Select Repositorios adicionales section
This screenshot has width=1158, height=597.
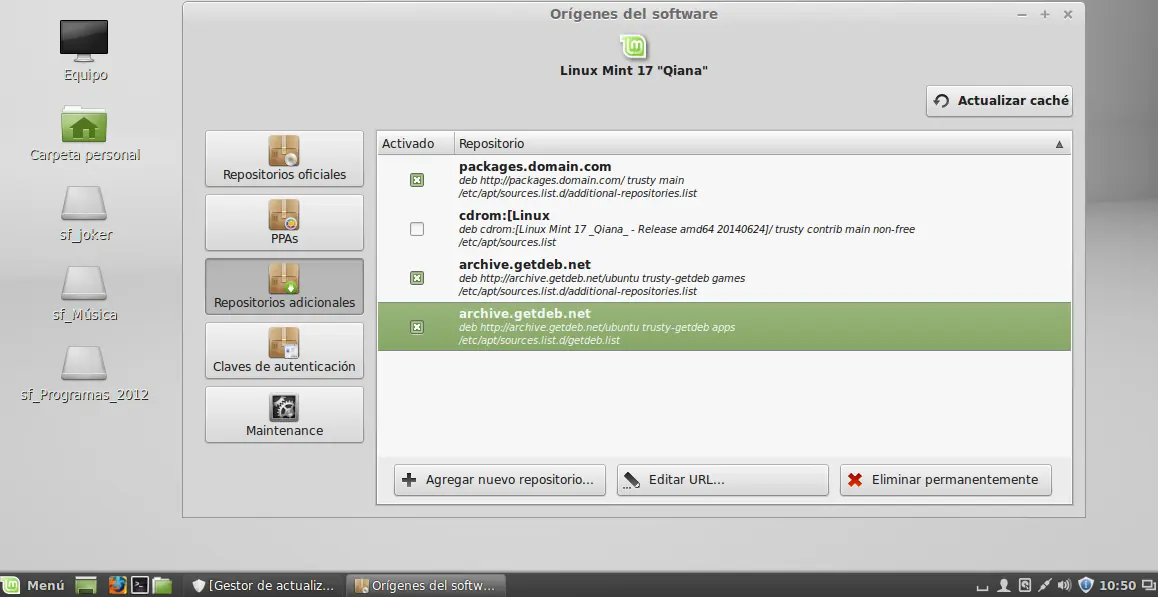coord(284,287)
